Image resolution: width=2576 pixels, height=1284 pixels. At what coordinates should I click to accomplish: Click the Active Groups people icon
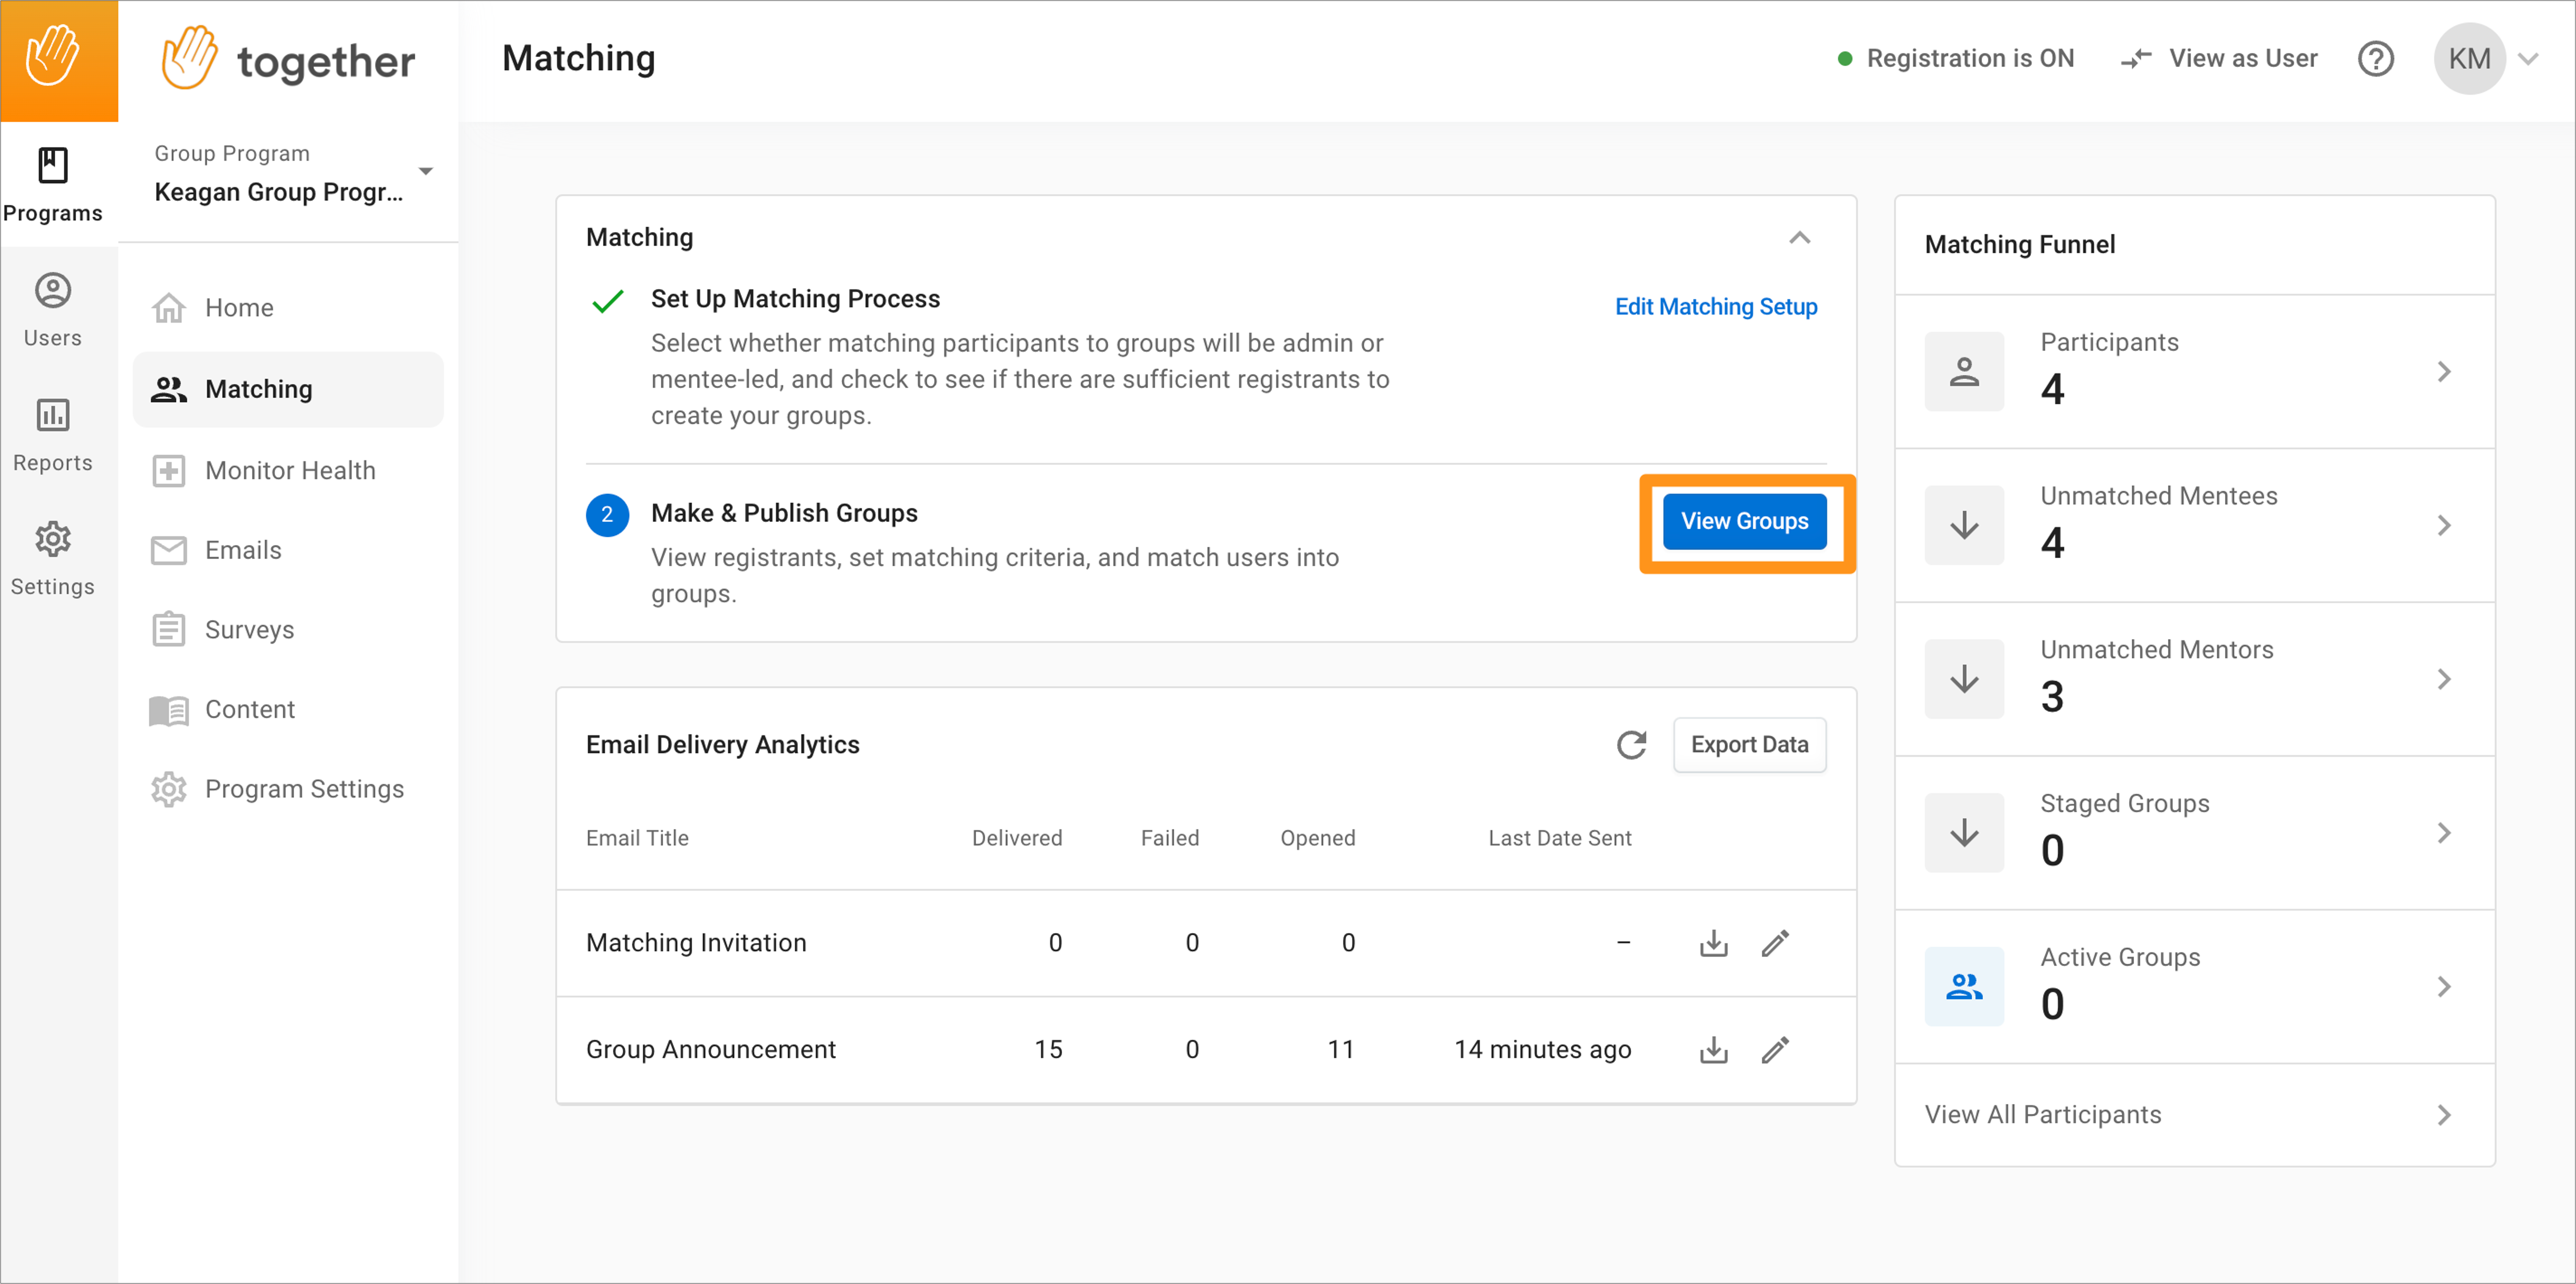(x=1964, y=988)
